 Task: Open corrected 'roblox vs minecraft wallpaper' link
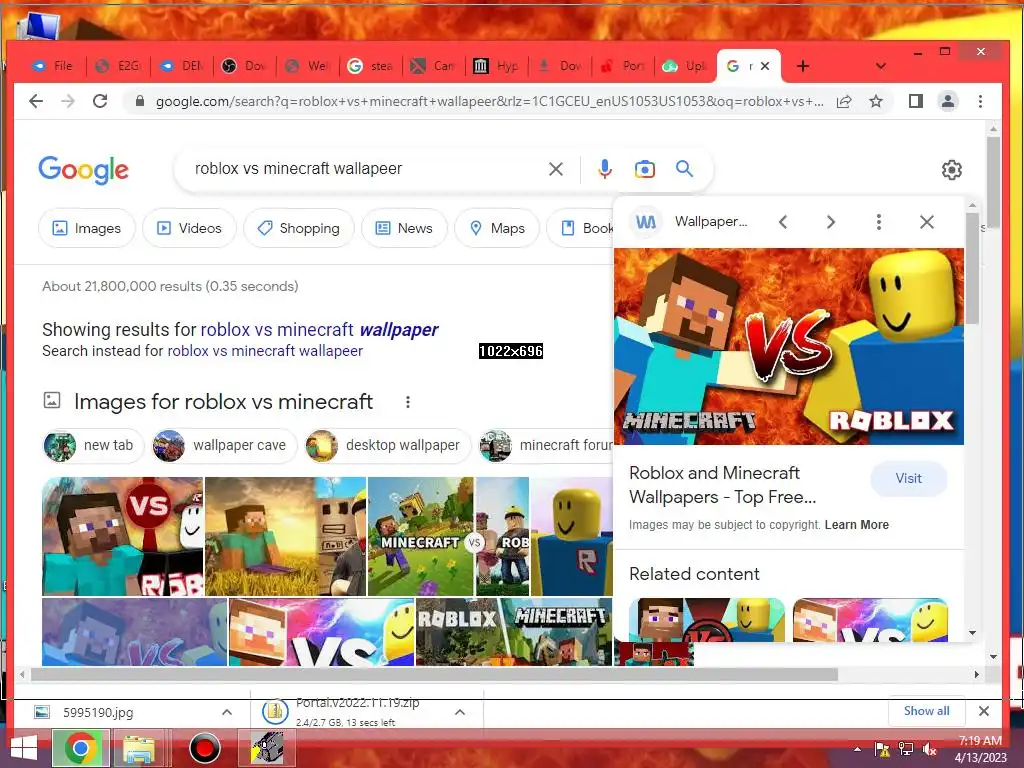click(319, 330)
